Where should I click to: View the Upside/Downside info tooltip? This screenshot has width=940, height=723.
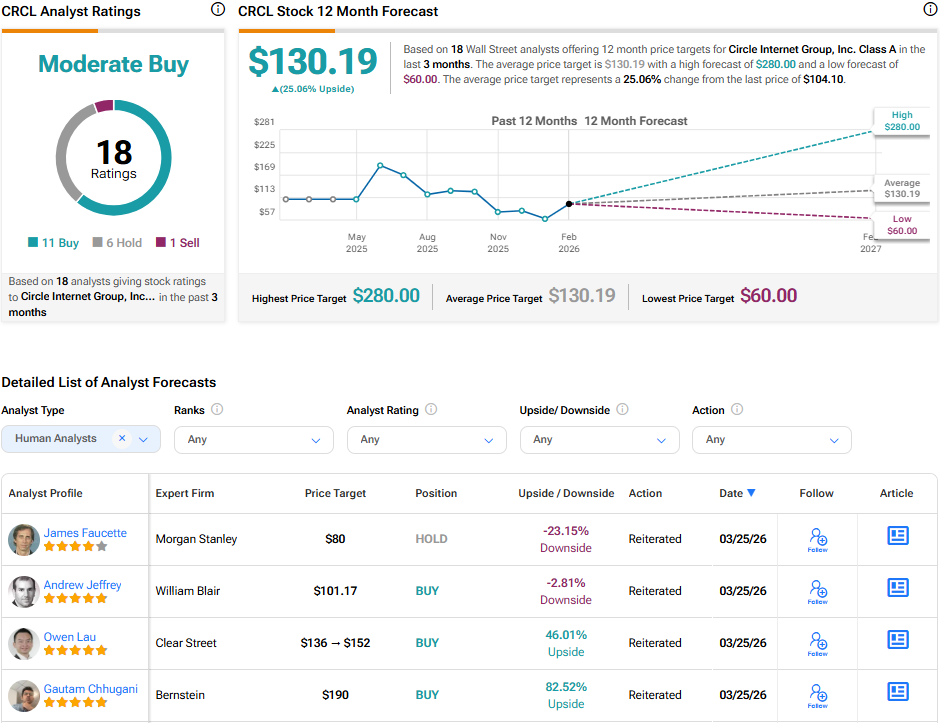622,409
